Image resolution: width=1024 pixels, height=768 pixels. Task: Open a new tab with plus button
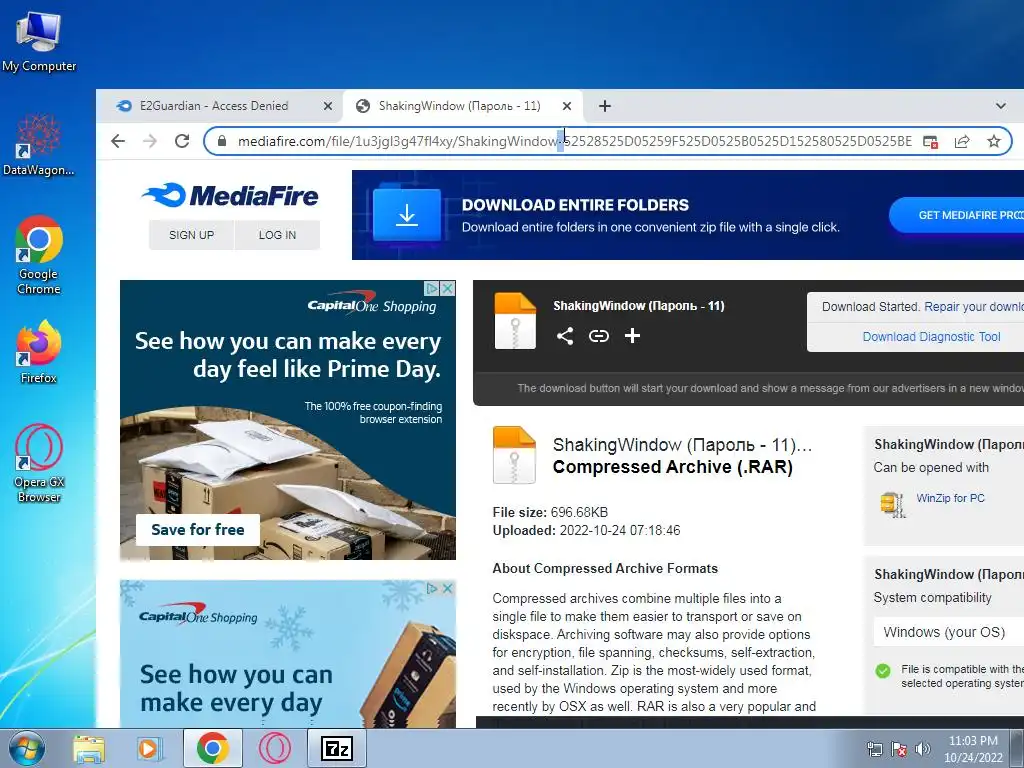tap(605, 106)
